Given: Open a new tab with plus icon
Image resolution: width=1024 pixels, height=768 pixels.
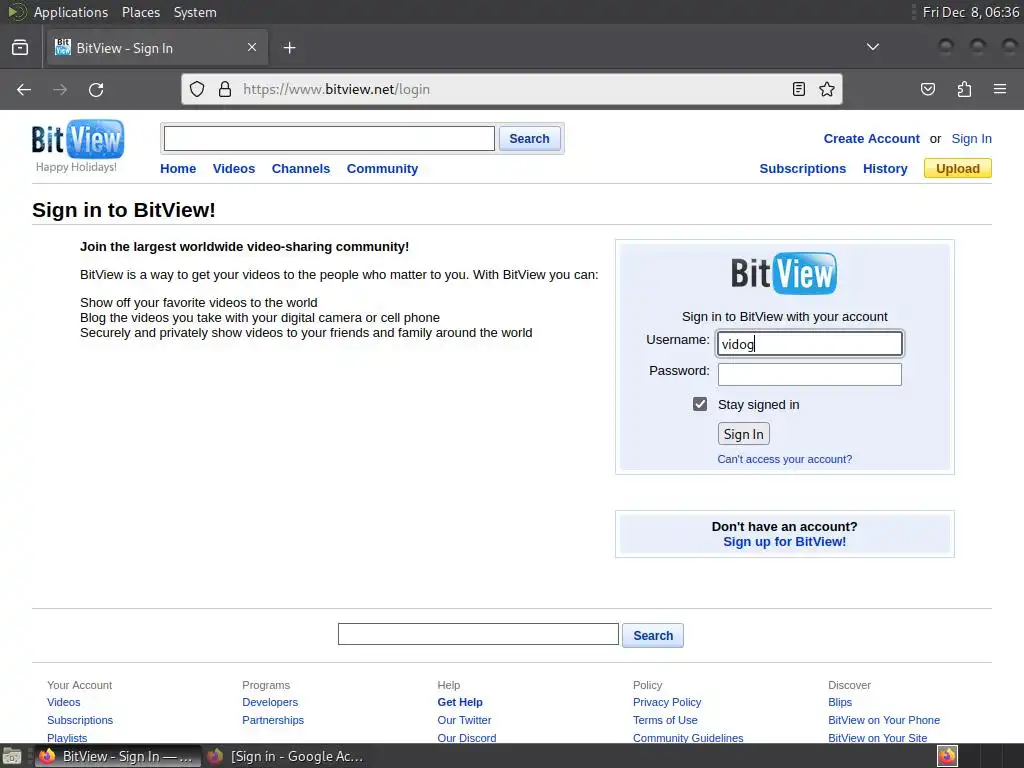Looking at the screenshot, I should click(289, 48).
